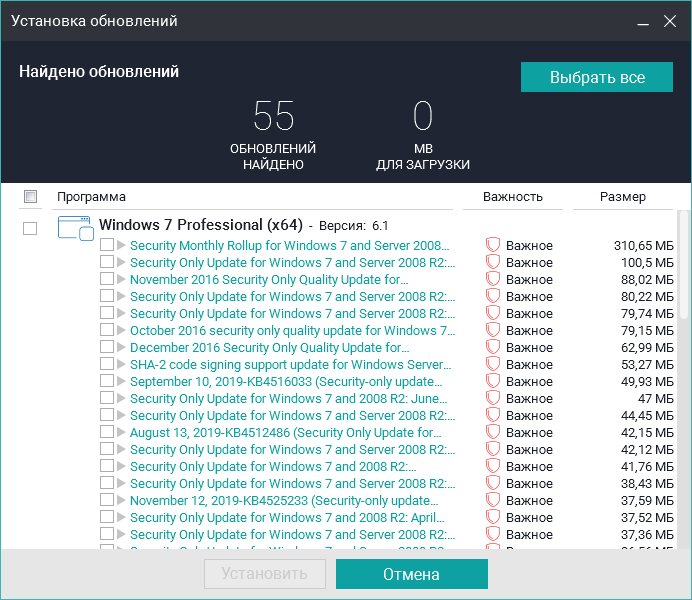Click shield icon in the 42,12 МБ row
The height and width of the screenshot is (600, 692).
coord(493,449)
